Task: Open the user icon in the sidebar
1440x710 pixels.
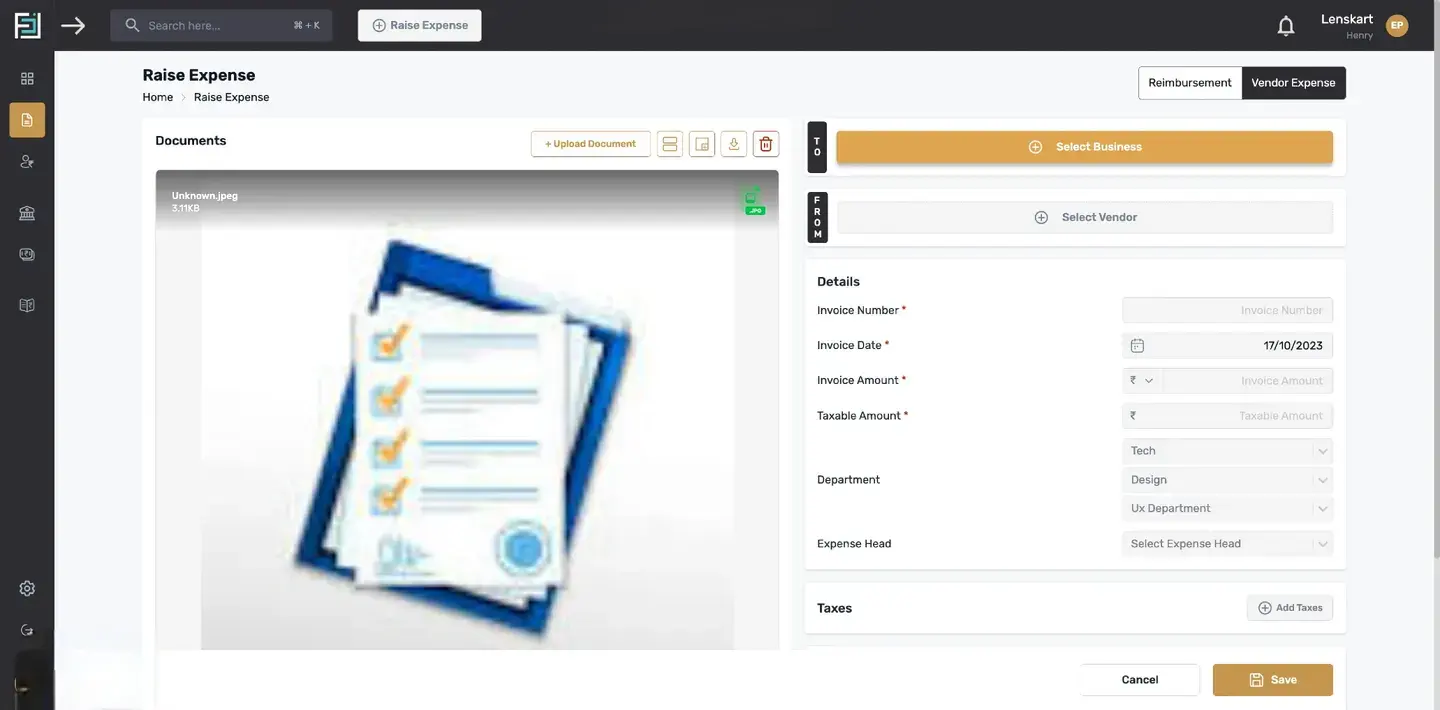Action: 27,161
